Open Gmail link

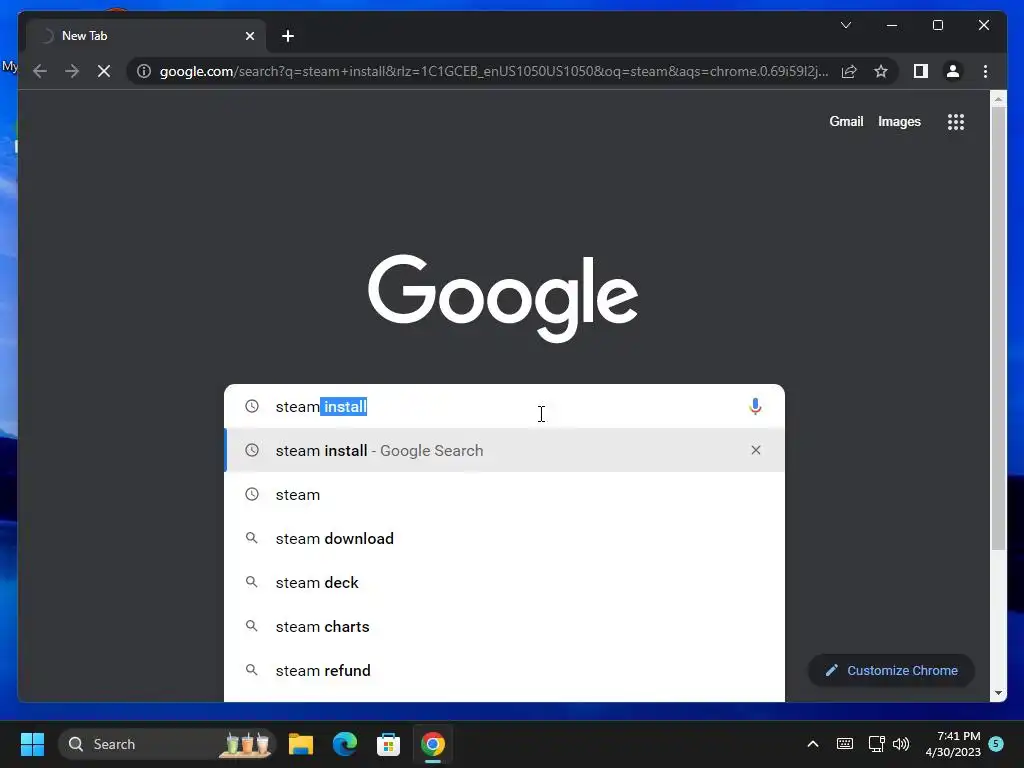point(846,121)
